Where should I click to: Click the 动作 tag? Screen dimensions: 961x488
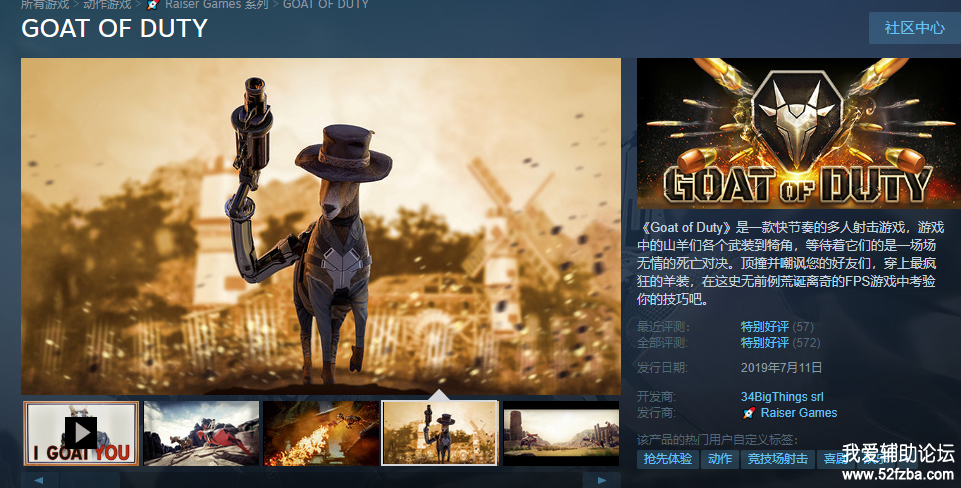click(x=720, y=459)
